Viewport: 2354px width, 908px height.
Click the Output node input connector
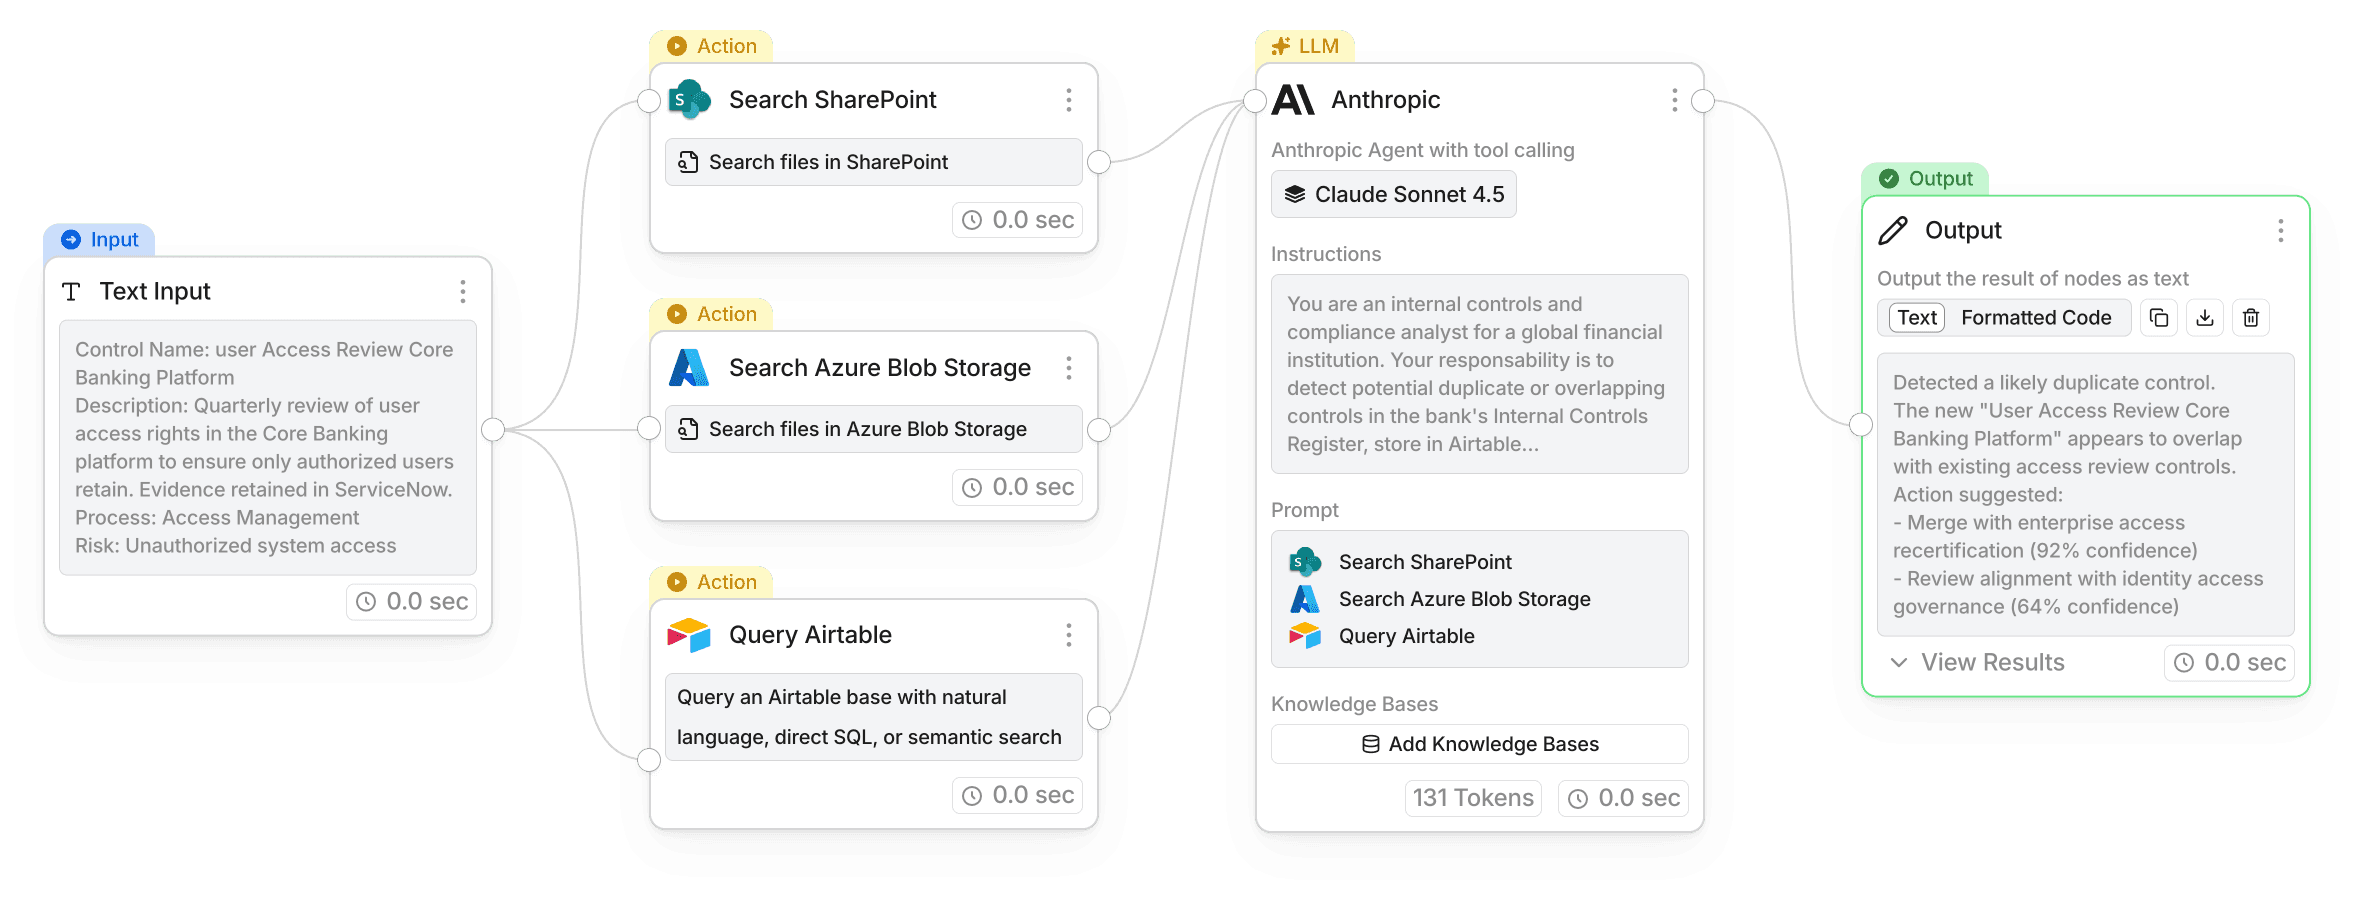(x=1861, y=424)
